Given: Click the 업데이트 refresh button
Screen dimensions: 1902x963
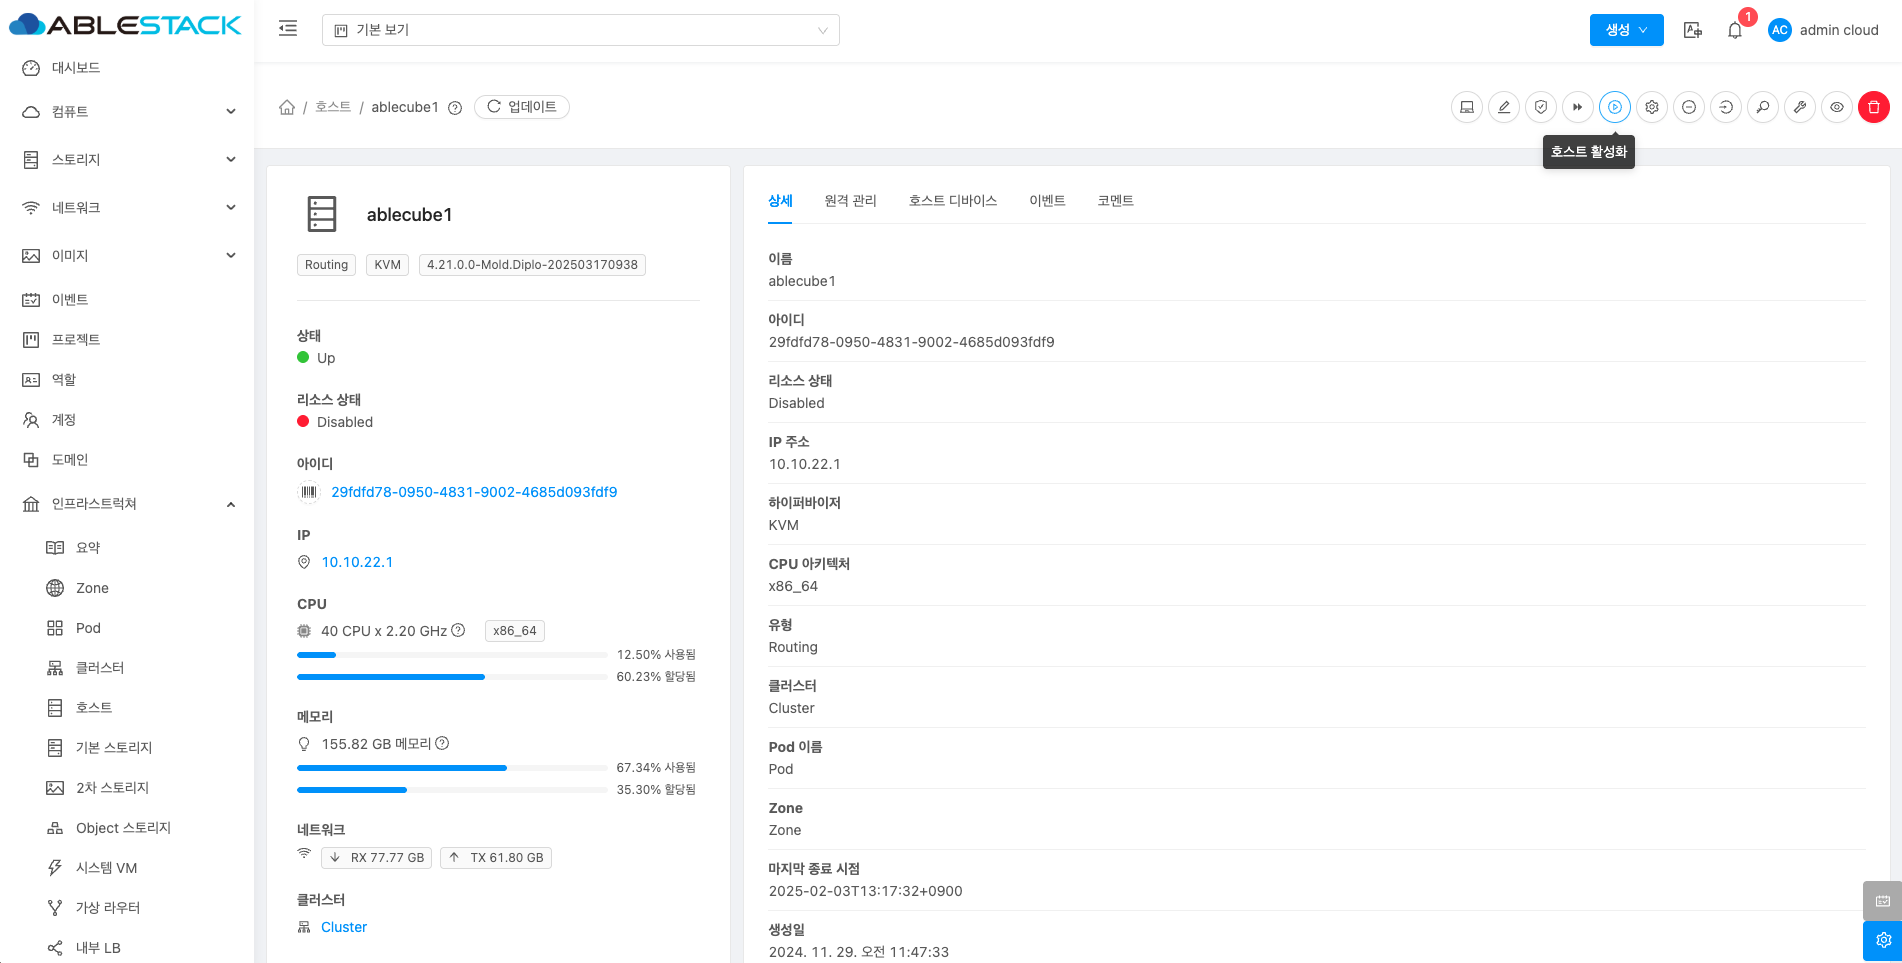Looking at the screenshot, I should [x=522, y=107].
